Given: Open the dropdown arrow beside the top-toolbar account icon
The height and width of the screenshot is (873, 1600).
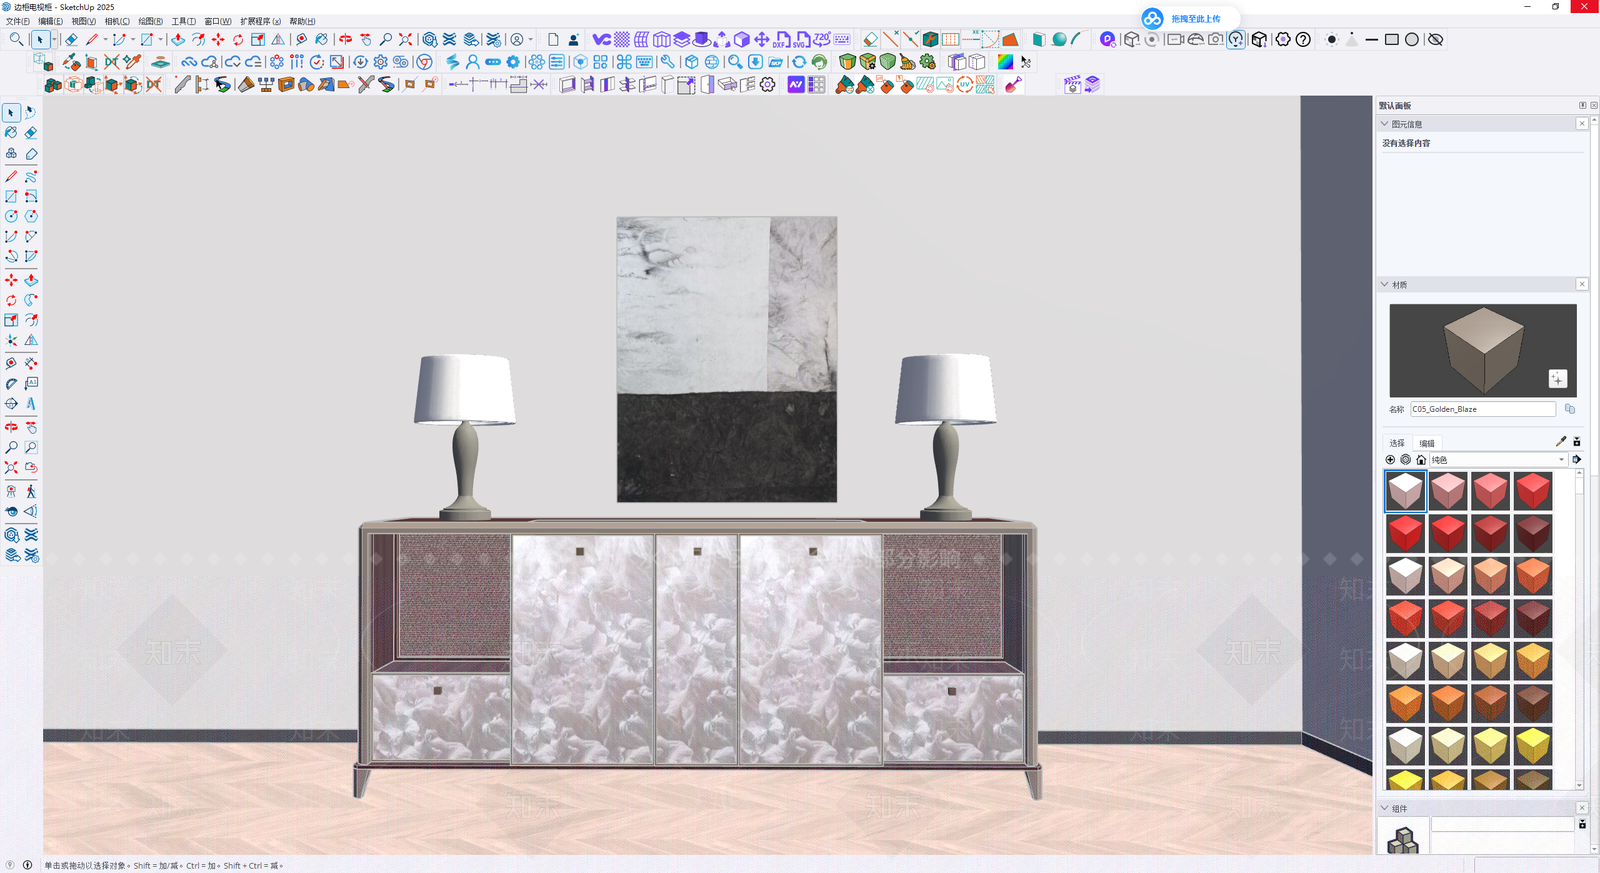Looking at the screenshot, I should pos(531,40).
